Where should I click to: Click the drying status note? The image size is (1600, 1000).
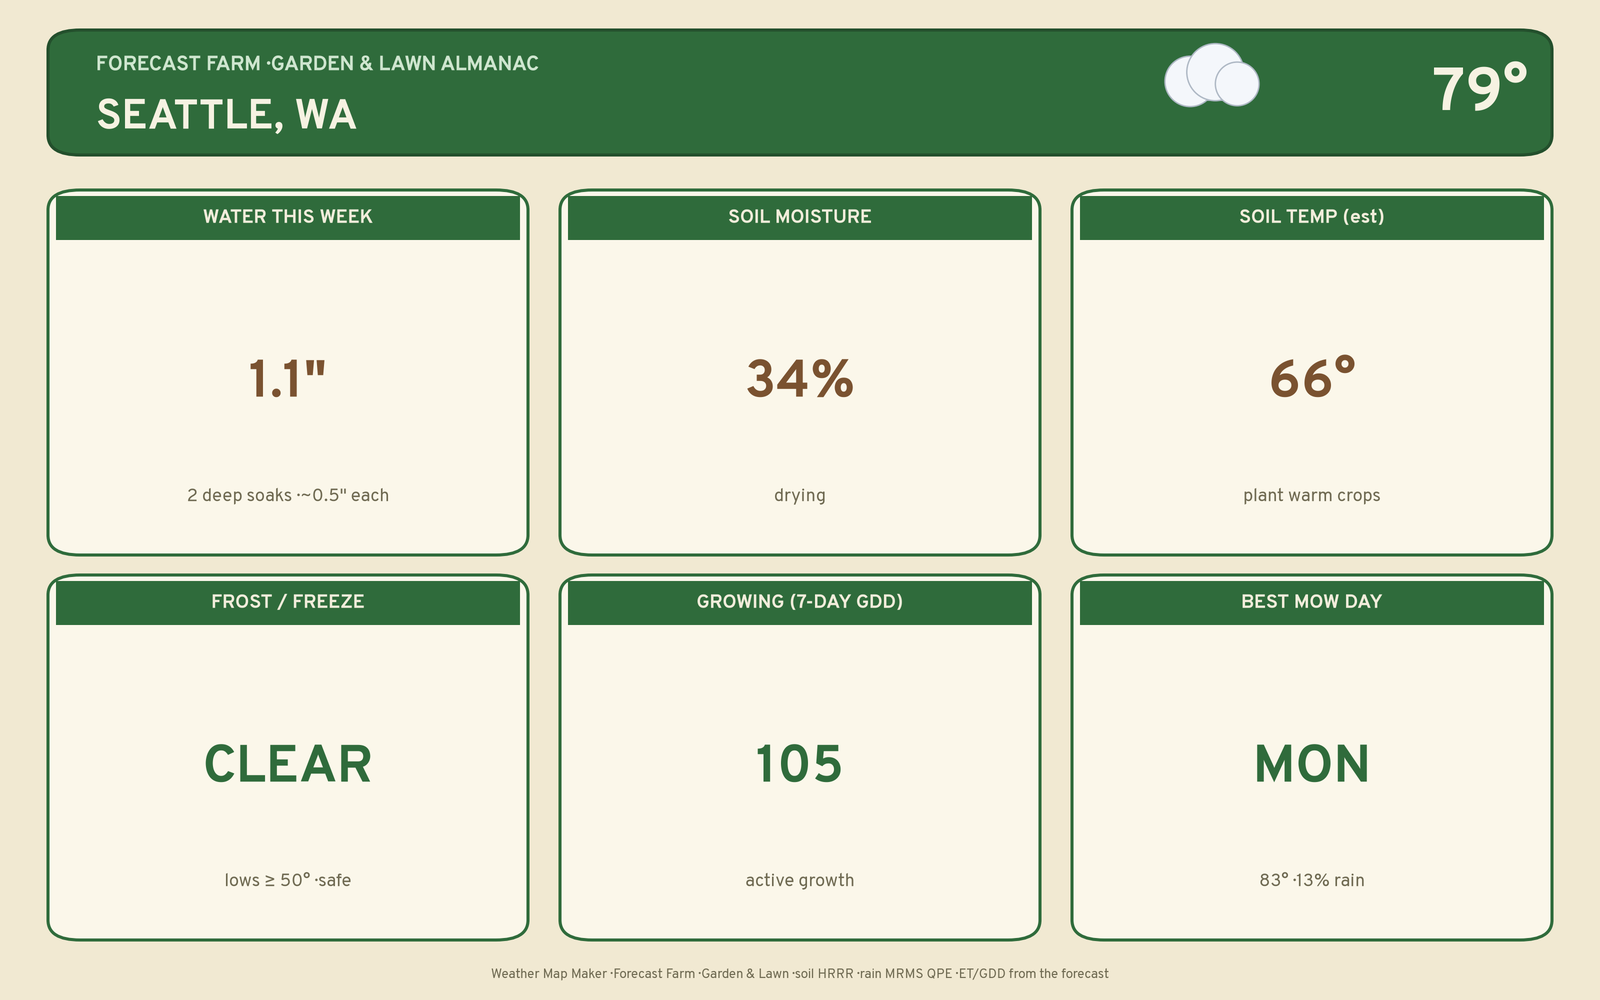[x=800, y=495]
